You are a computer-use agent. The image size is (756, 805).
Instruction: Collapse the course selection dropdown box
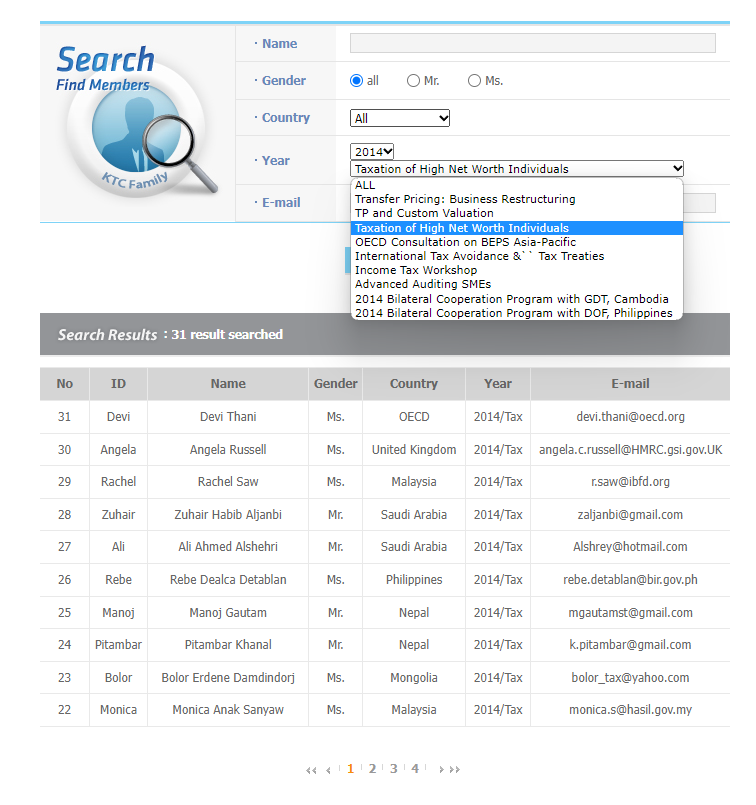coord(517,169)
